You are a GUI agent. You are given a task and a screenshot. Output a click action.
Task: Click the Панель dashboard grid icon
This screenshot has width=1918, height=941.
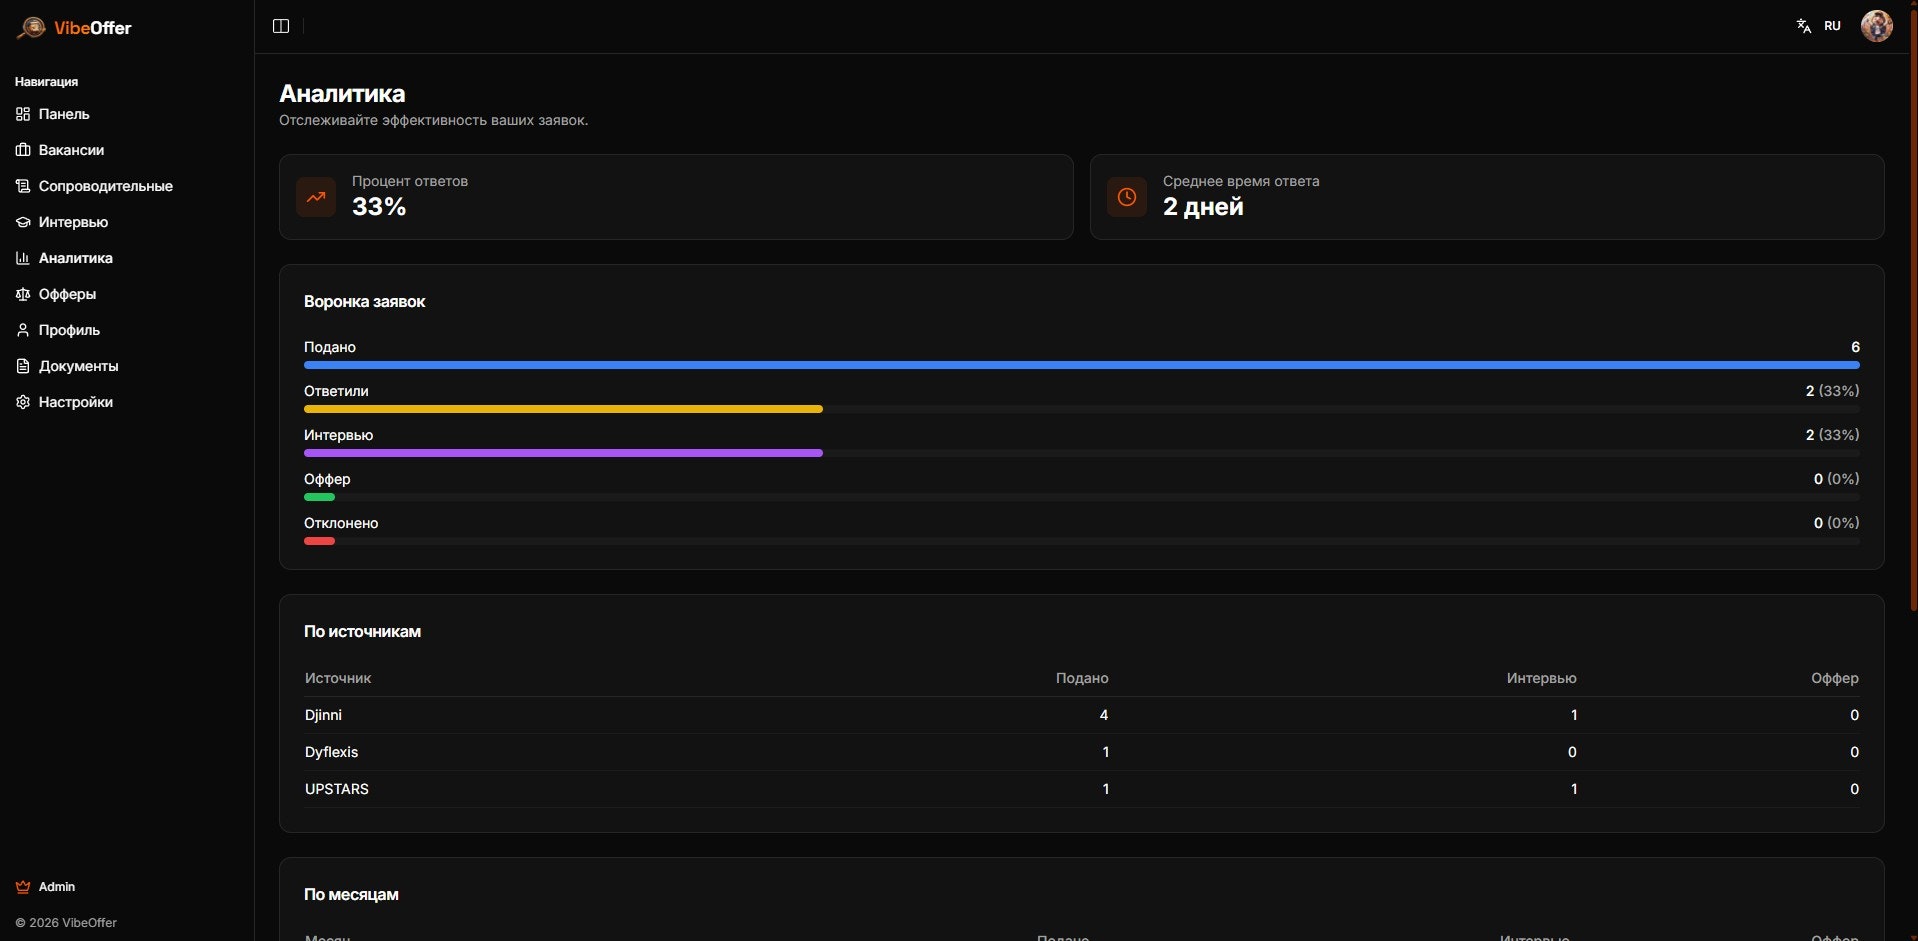click(23, 114)
